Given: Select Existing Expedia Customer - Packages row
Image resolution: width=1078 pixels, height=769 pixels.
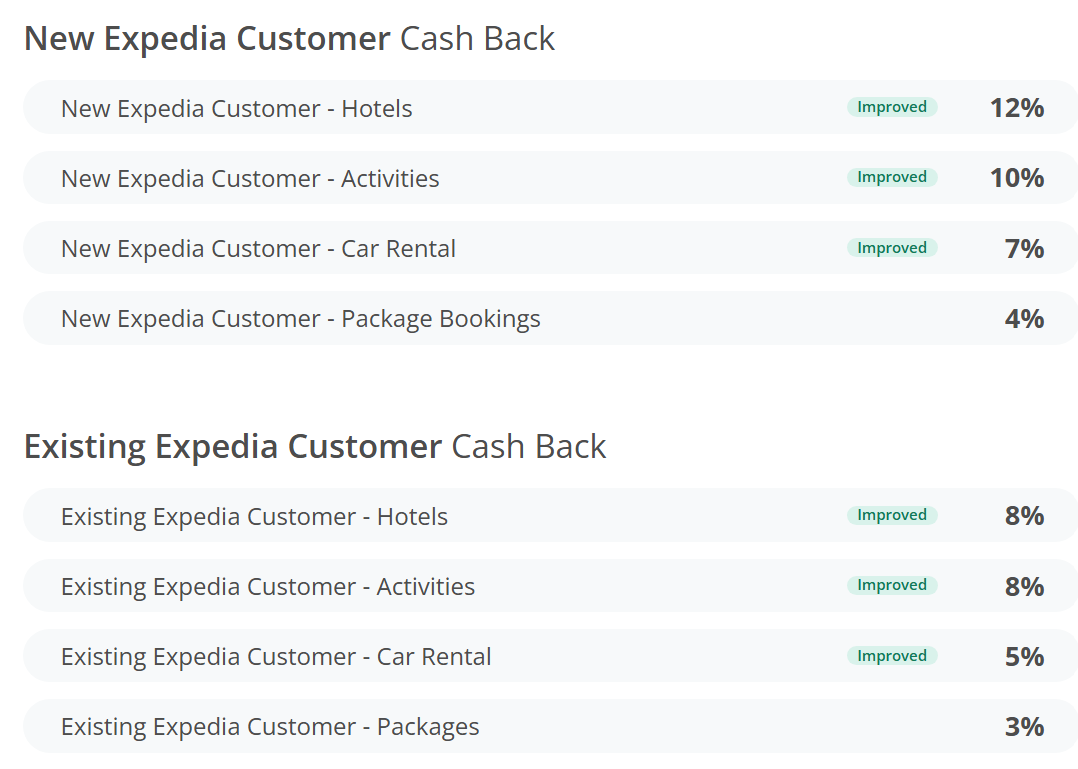Looking at the screenshot, I should (550, 726).
